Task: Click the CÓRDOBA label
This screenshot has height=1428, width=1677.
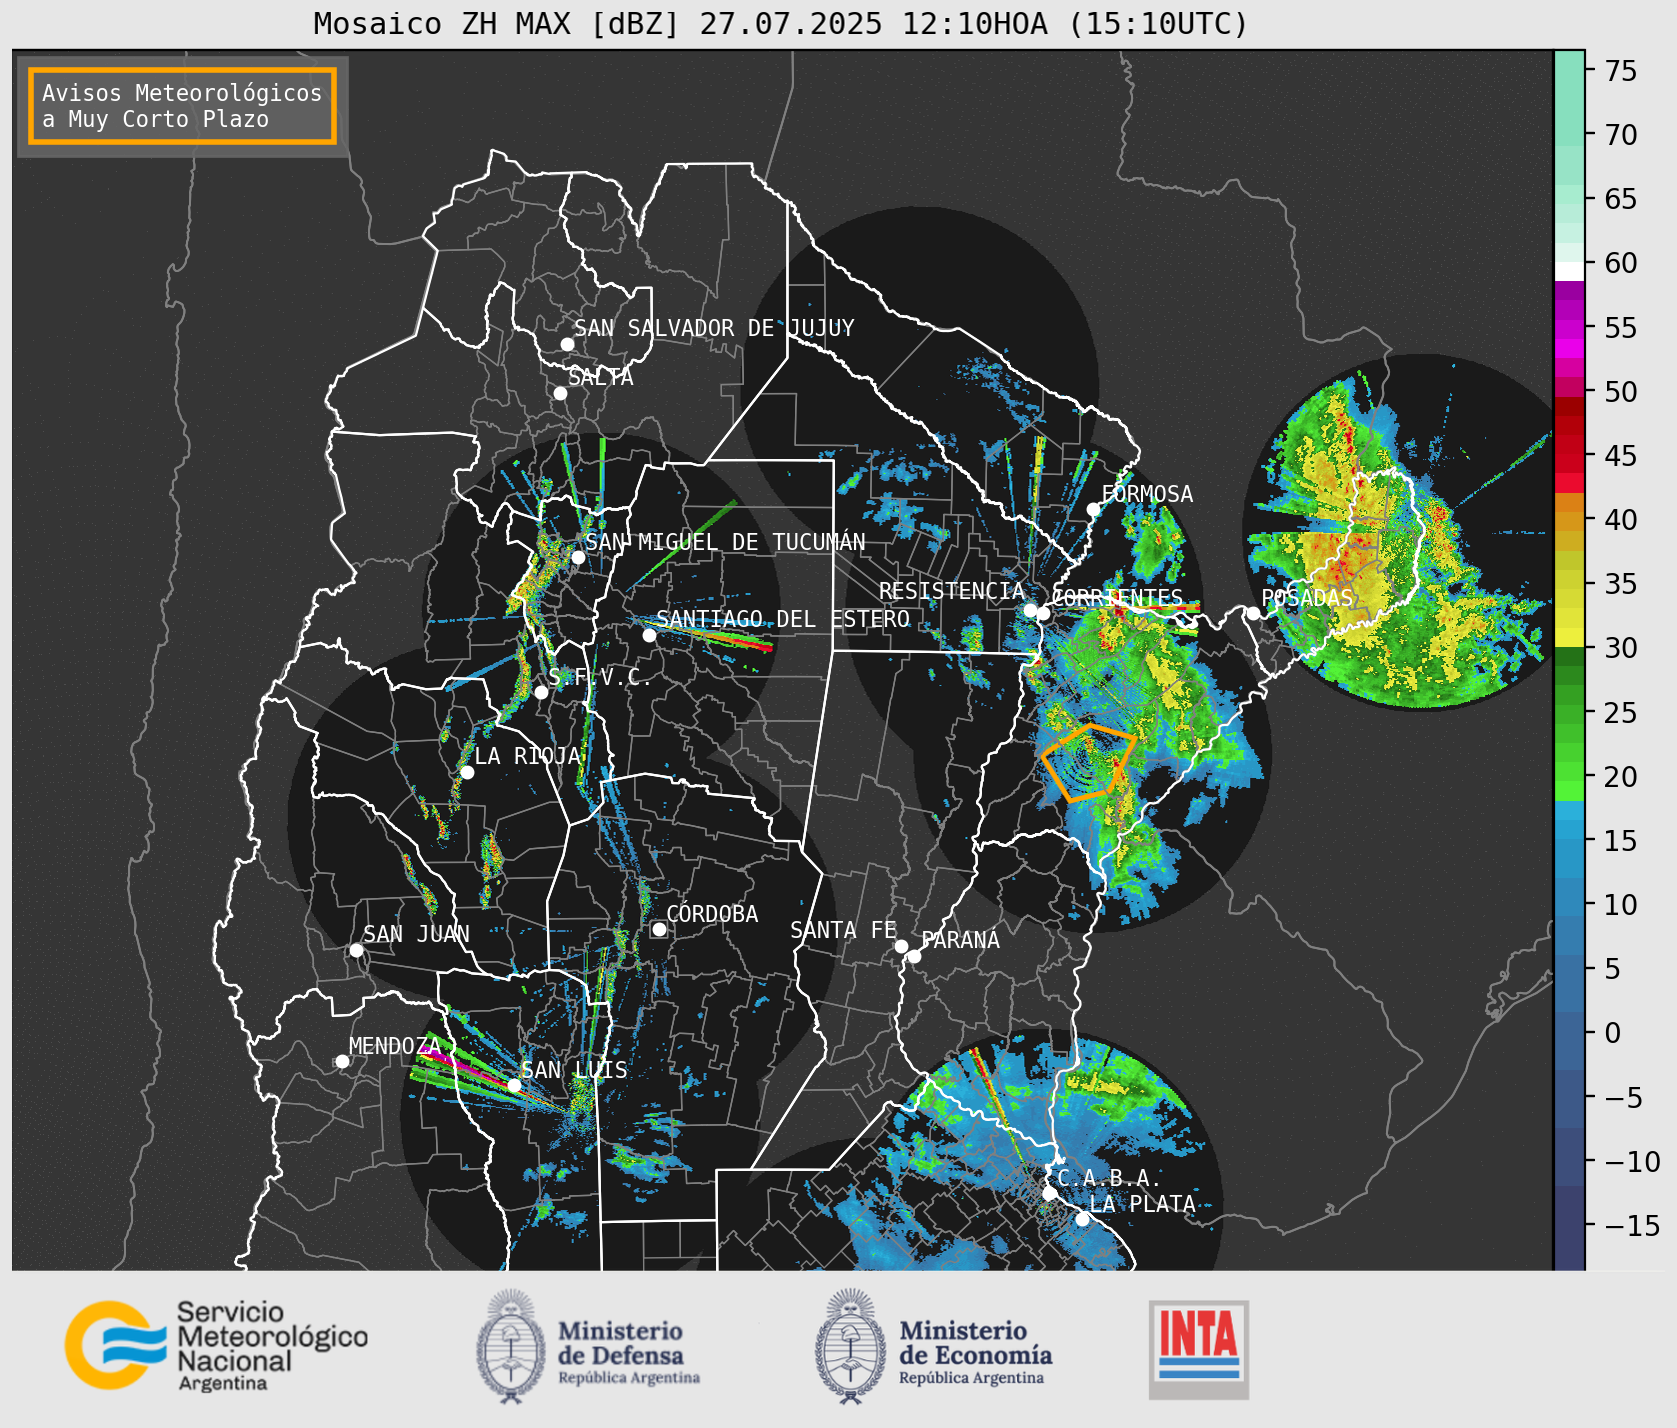Action: [x=712, y=914]
